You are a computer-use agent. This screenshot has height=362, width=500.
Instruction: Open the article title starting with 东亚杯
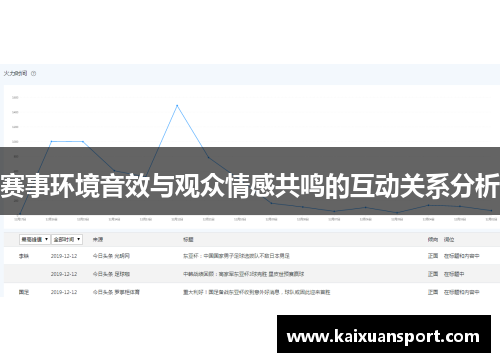pos(236,256)
